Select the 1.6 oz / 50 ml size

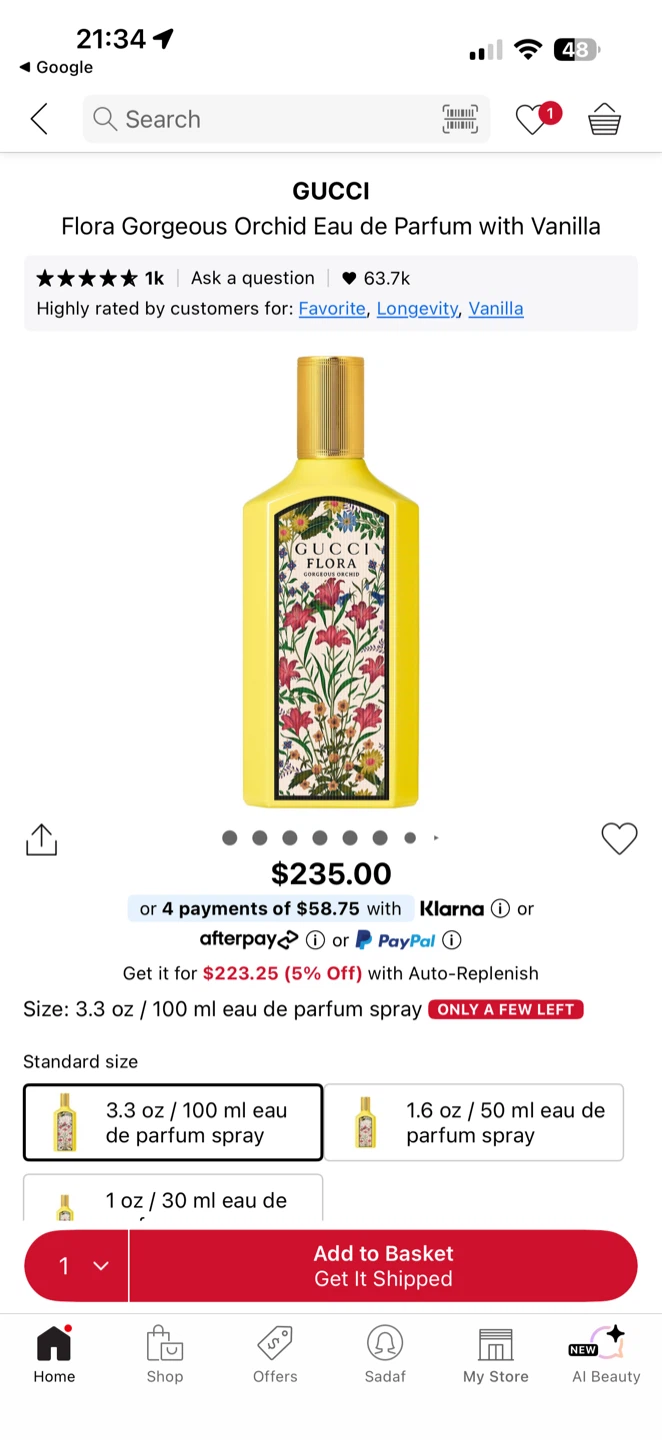click(x=474, y=1122)
